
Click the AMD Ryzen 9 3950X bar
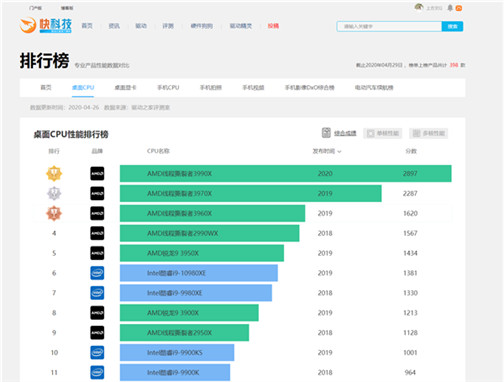tap(202, 253)
